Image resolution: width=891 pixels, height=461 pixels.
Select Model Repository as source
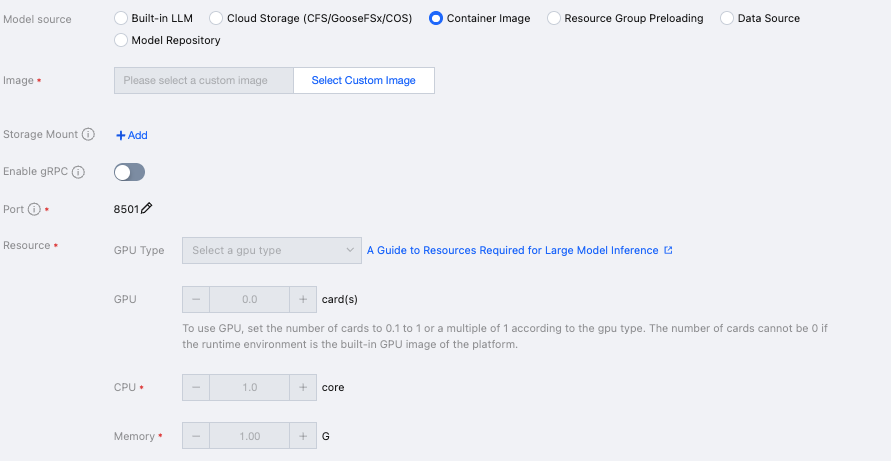click(x=121, y=40)
